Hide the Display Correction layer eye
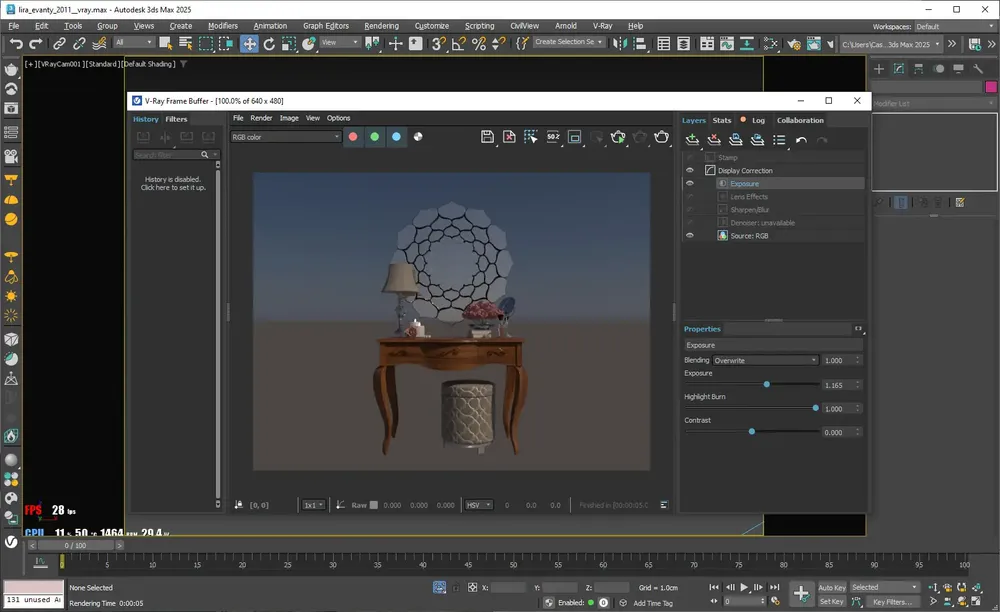Image resolution: width=1000 pixels, height=612 pixels. point(689,170)
